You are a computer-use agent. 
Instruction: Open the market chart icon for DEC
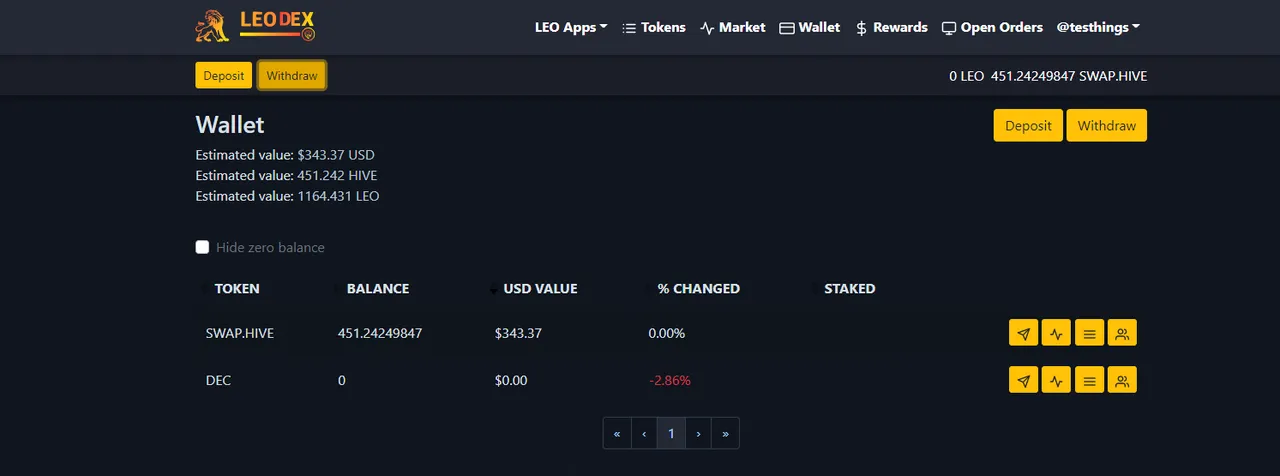(x=1056, y=380)
